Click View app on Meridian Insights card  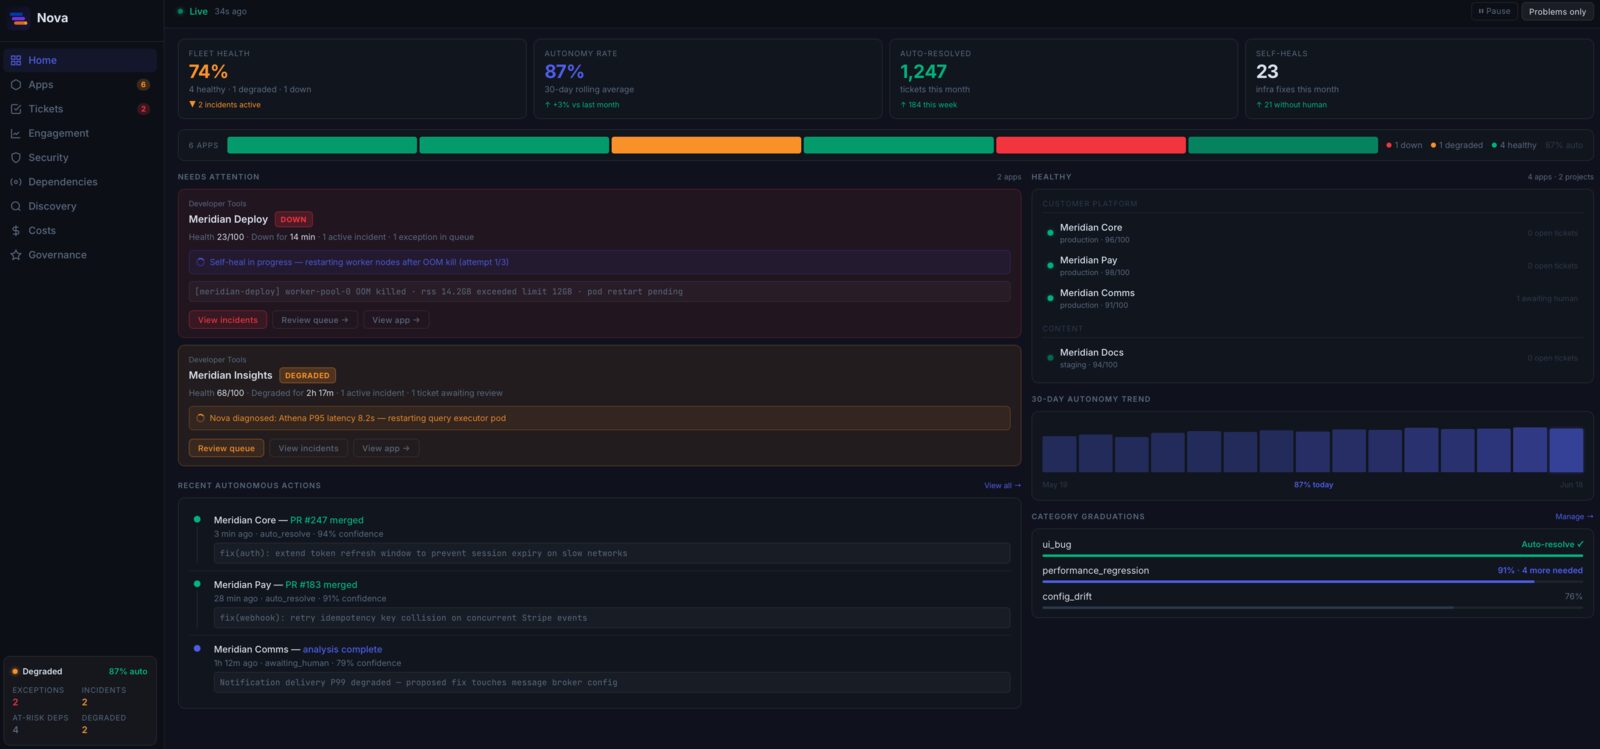click(386, 448)
